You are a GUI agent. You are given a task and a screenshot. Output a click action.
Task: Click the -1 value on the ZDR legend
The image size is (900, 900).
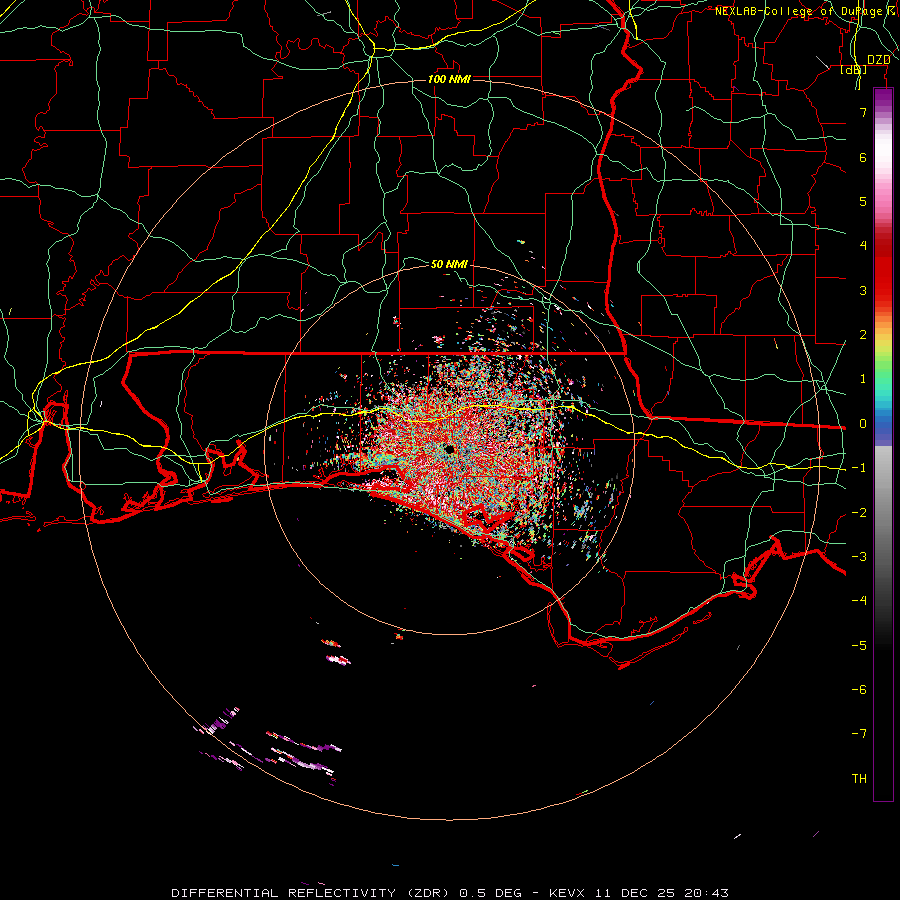tap(859, 468)
